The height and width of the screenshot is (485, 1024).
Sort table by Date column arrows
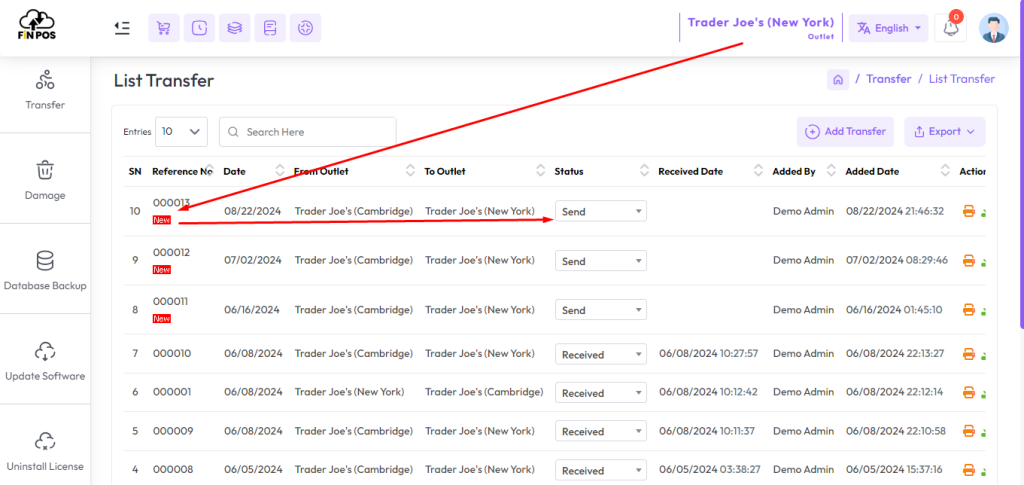[280, 171]
